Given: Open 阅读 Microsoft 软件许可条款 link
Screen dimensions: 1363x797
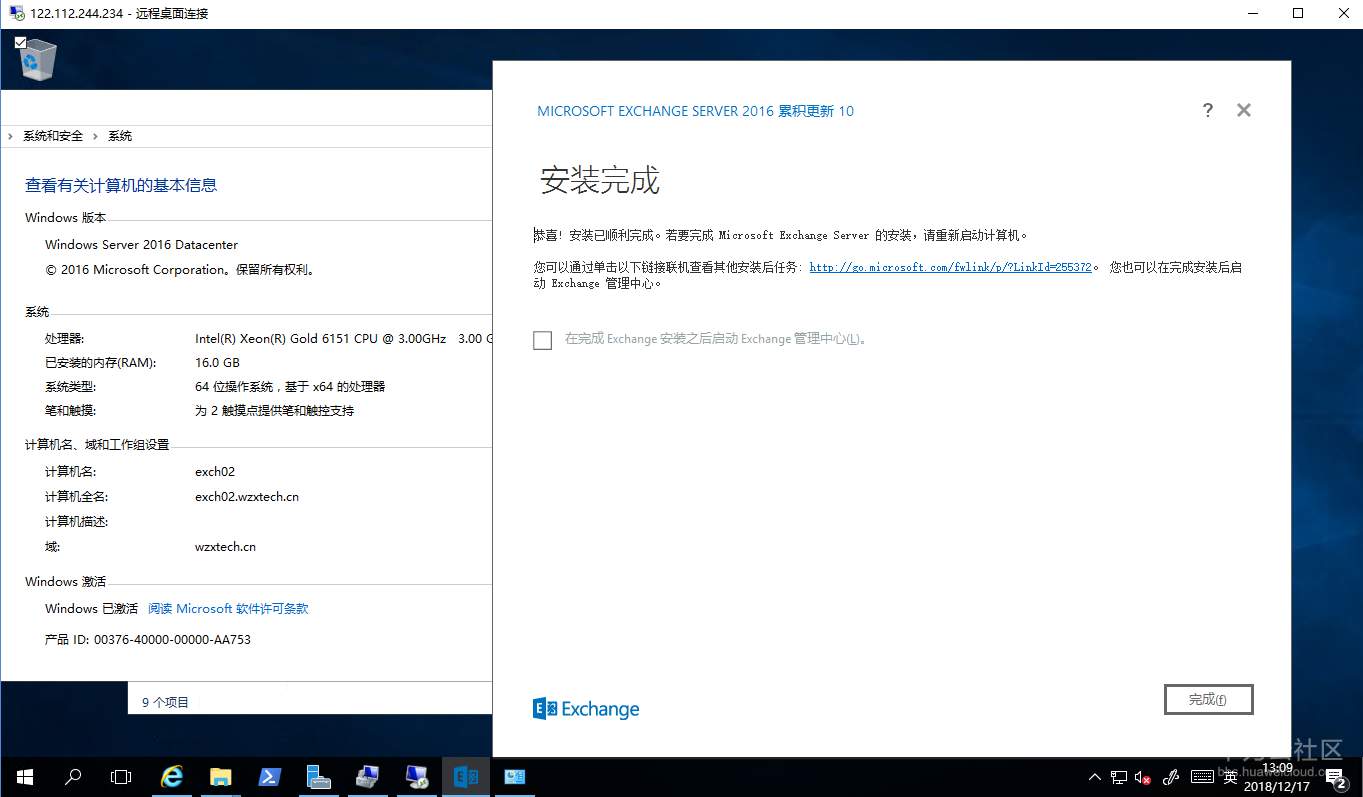Looking at the screenshot, I should coord(228,608).
